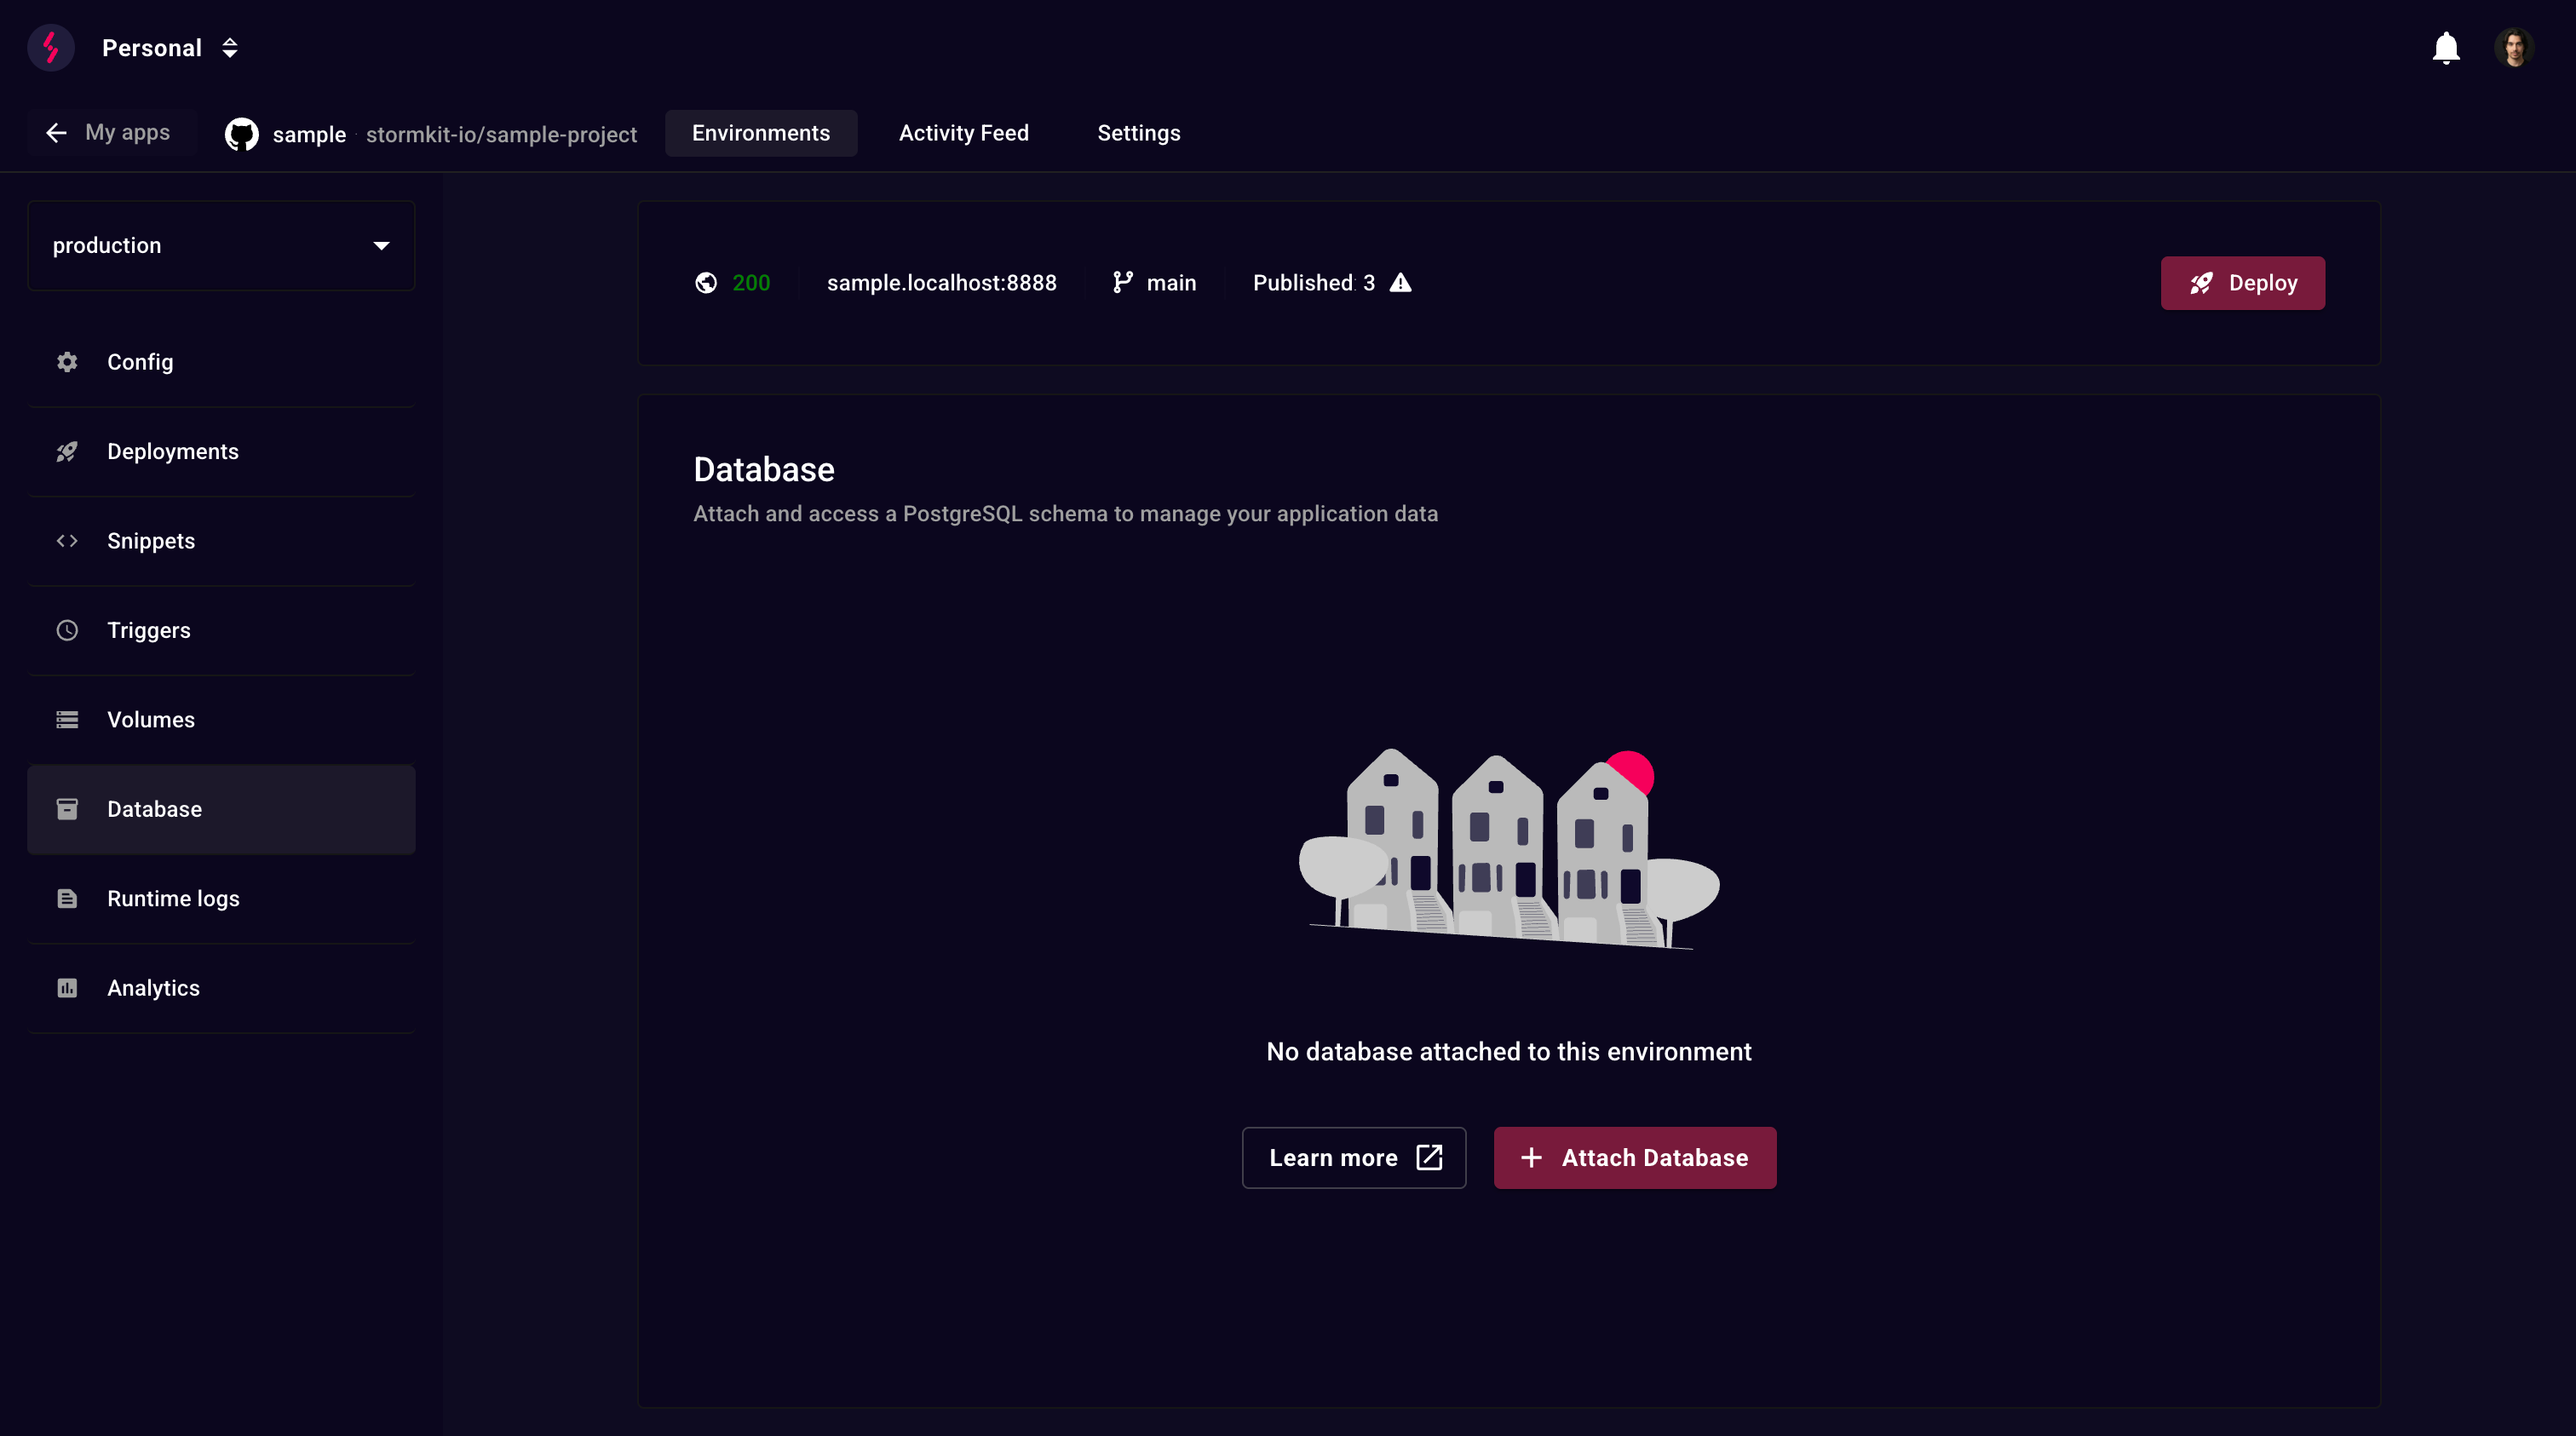Expand the environment selector chevron

click(x=381, y=245)
